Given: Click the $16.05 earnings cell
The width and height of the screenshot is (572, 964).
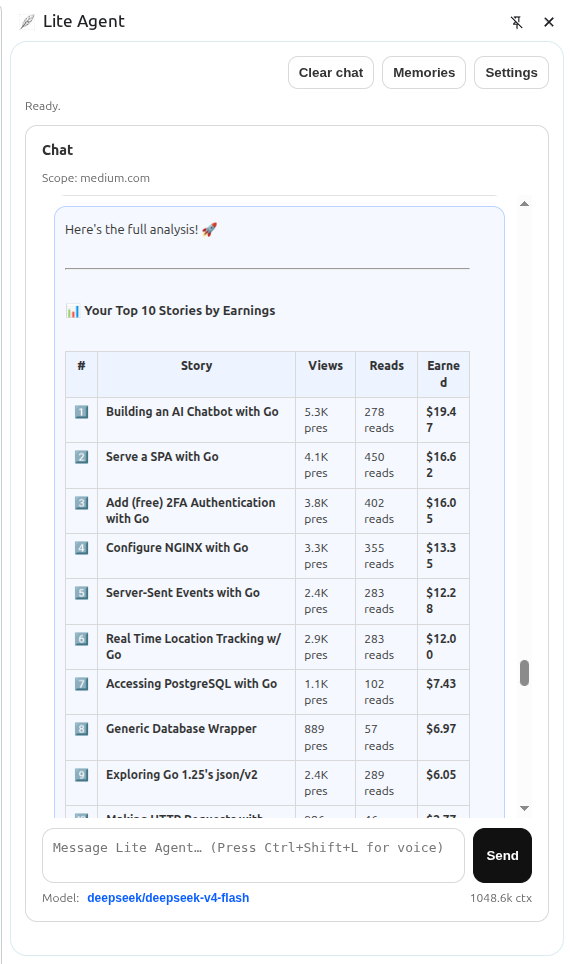Looking at the screenshot, I should (x=441, y=510).
